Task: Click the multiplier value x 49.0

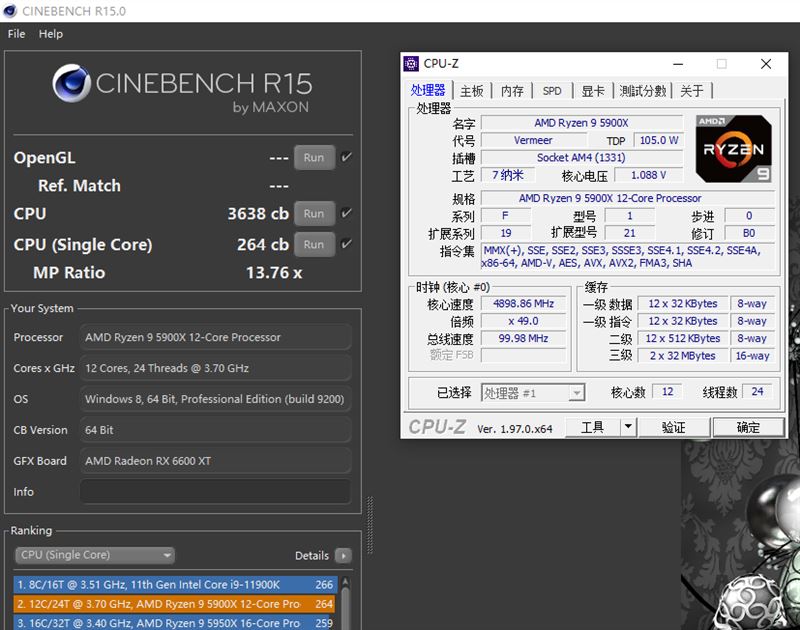Action: tap(523, 321)
